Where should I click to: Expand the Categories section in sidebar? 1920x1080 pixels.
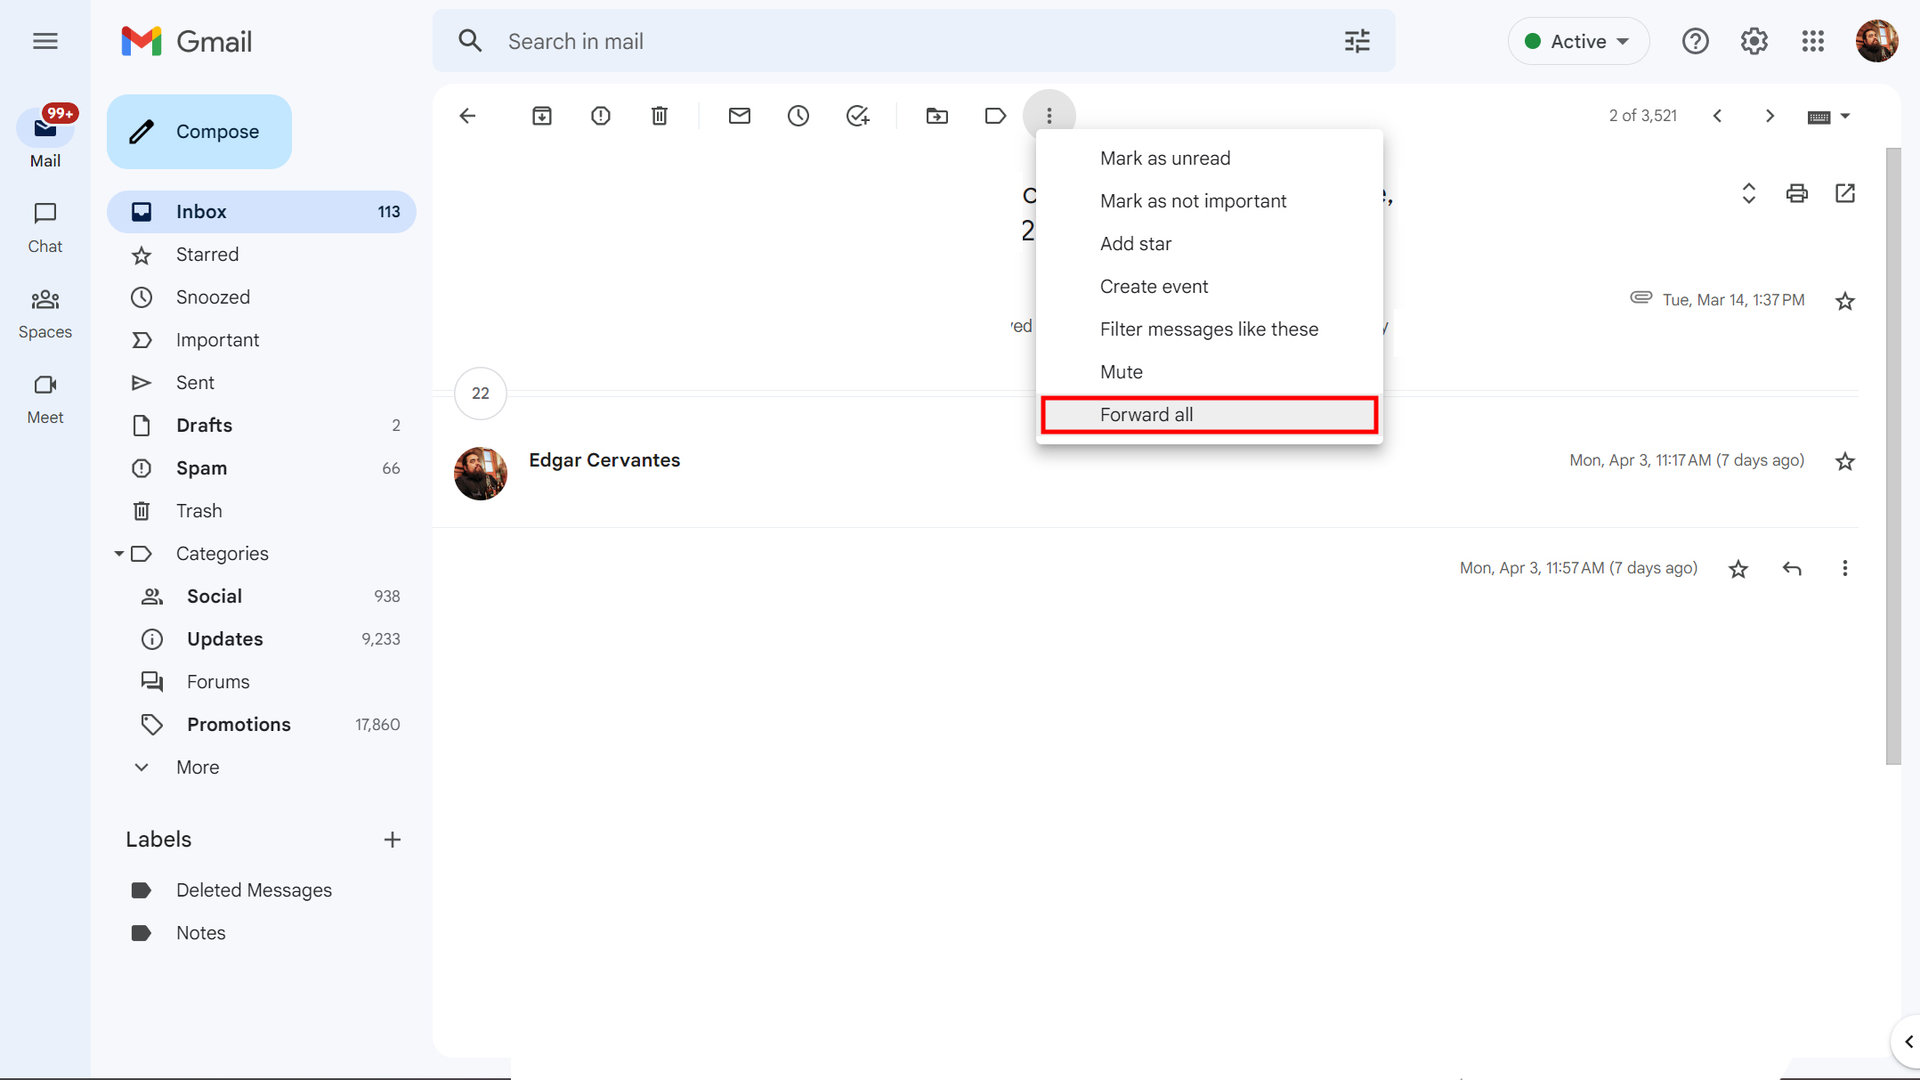click(x=119, y=553)
